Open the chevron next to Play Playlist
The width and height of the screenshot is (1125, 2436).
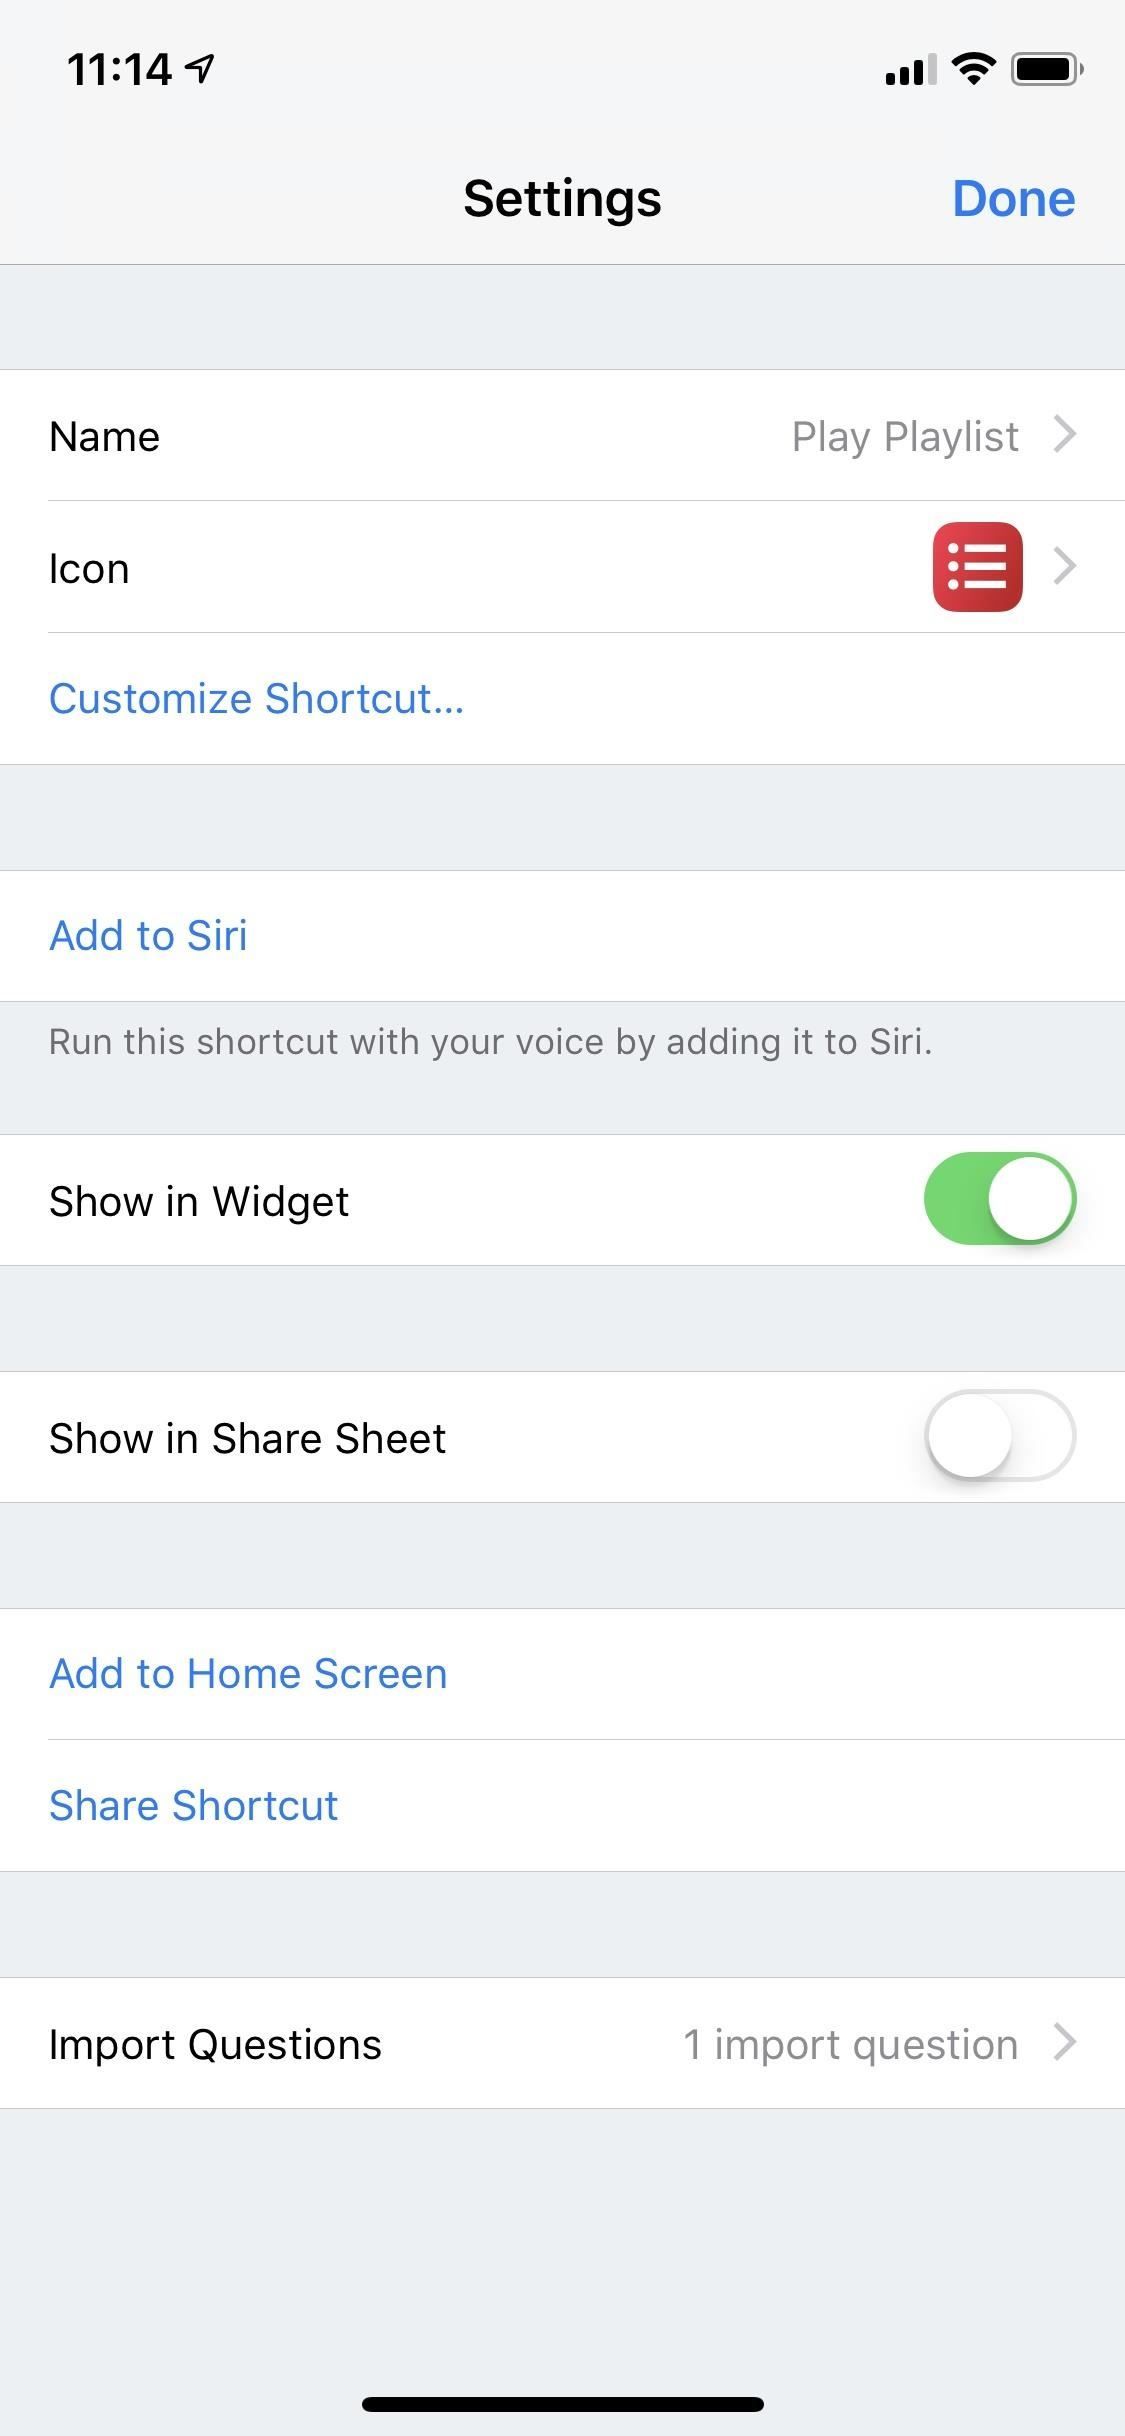click(x=1065, y=435)
